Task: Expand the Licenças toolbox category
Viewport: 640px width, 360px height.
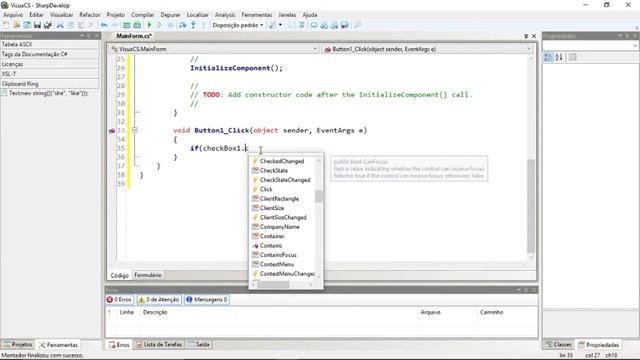Action: coord(49,64)
